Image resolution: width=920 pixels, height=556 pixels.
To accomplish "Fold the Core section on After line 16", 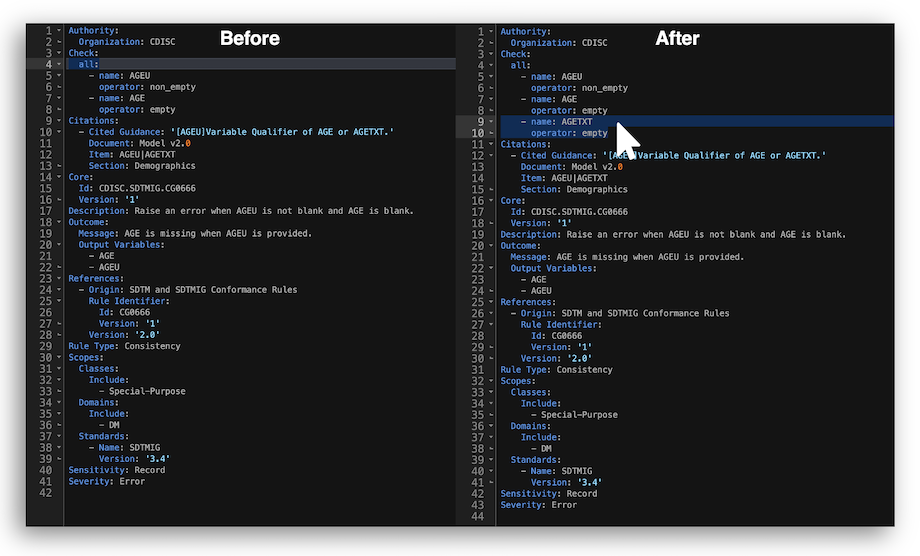I will tap(491, 201).
